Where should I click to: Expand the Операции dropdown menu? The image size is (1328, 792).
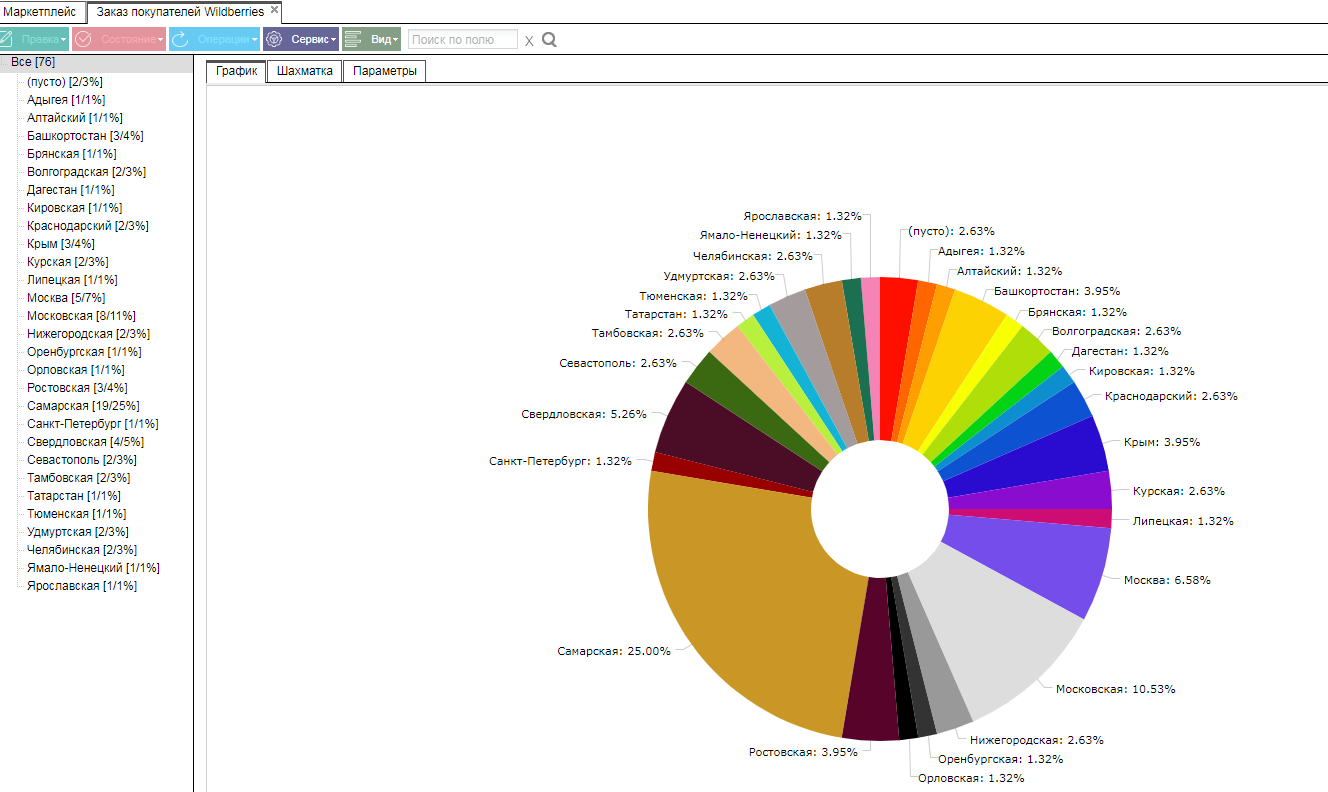[214, 39]
